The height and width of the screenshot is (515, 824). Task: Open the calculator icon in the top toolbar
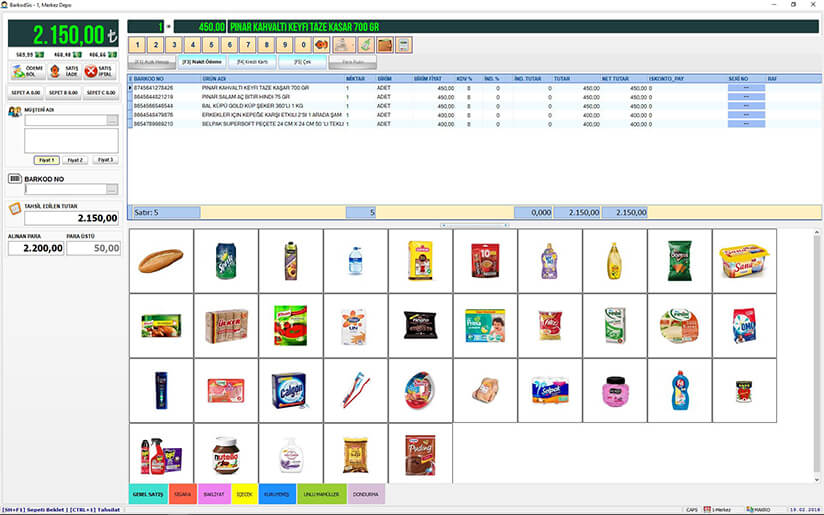pyautogui.click(x=404, y=45)
